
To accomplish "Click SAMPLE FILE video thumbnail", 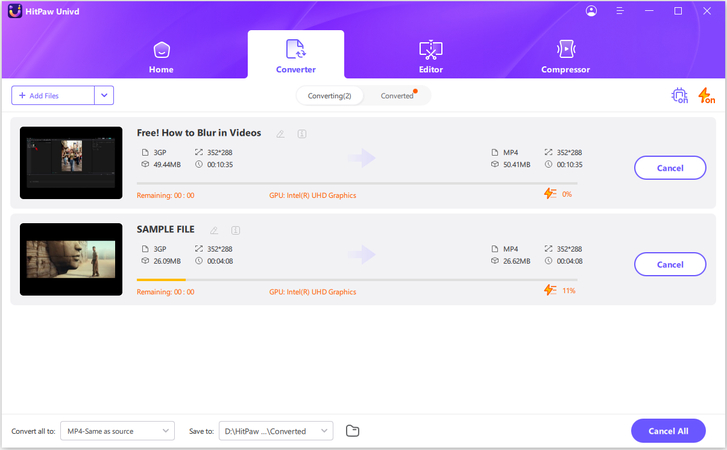I will tap(71, 259).
